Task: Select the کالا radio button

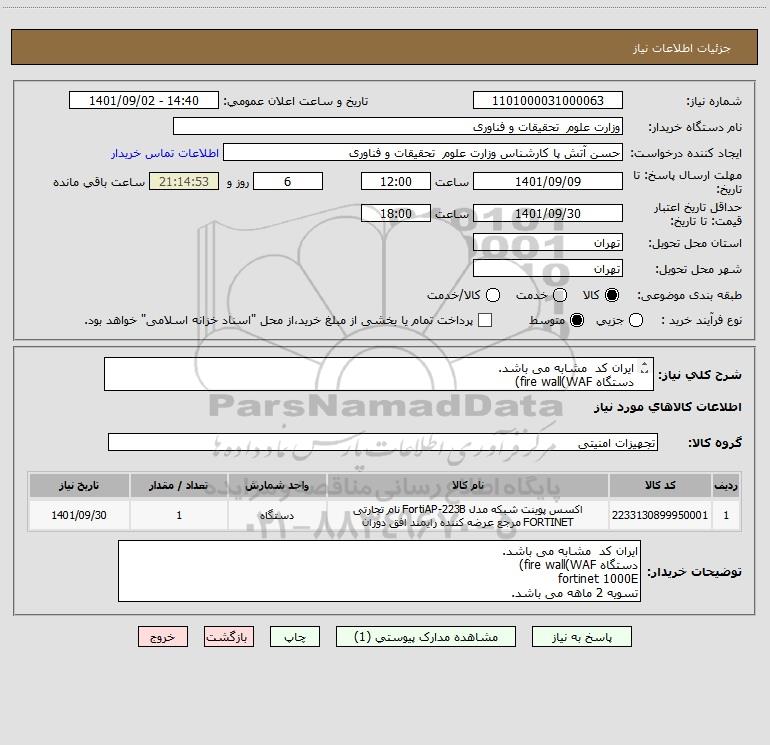Action: pos(612,295)
